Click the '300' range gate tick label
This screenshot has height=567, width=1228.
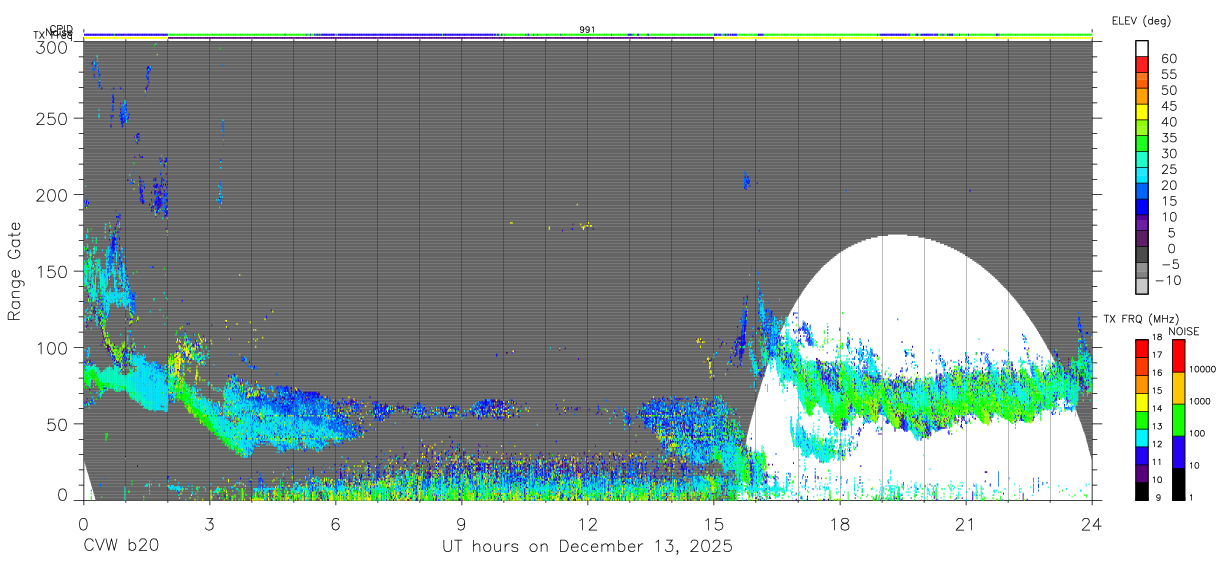[54, 46]
